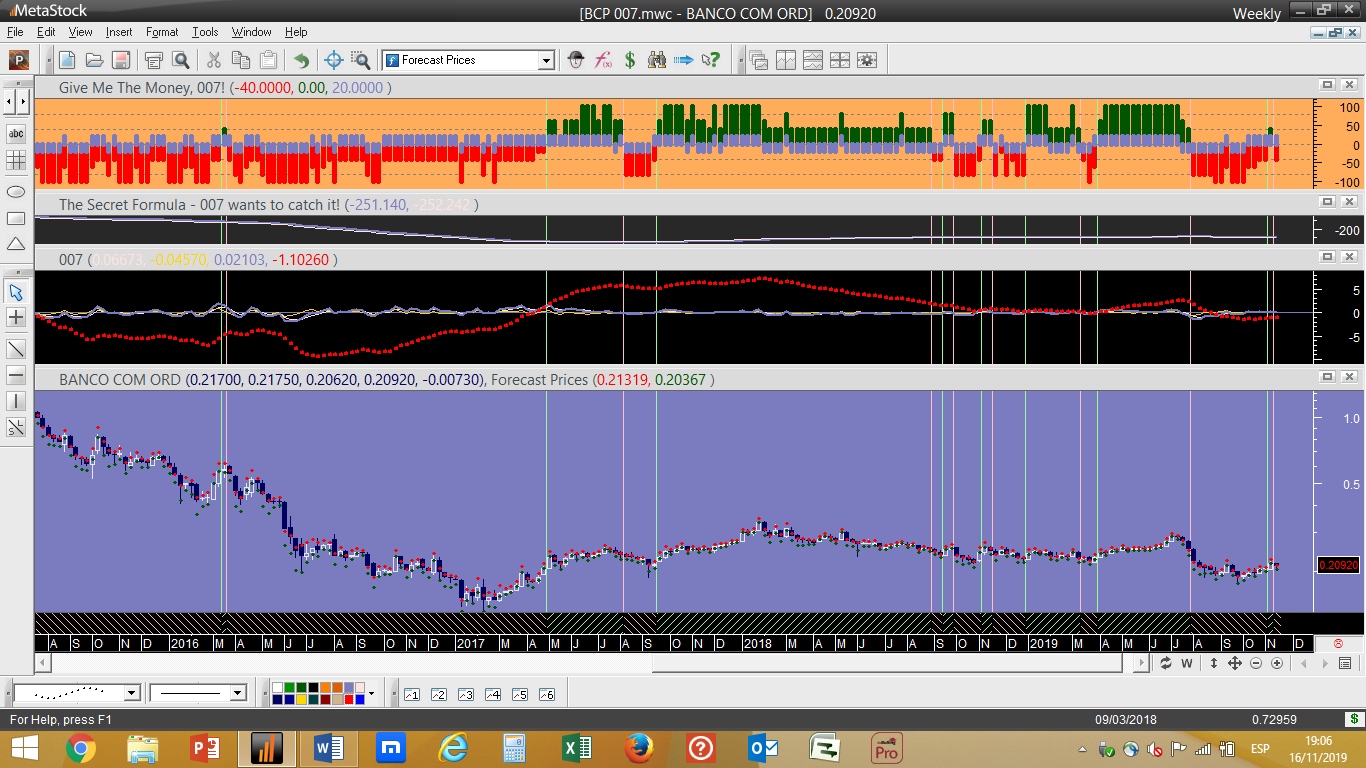
Task: Click the zoom in plus button
Action: (x=1277, y=663)
